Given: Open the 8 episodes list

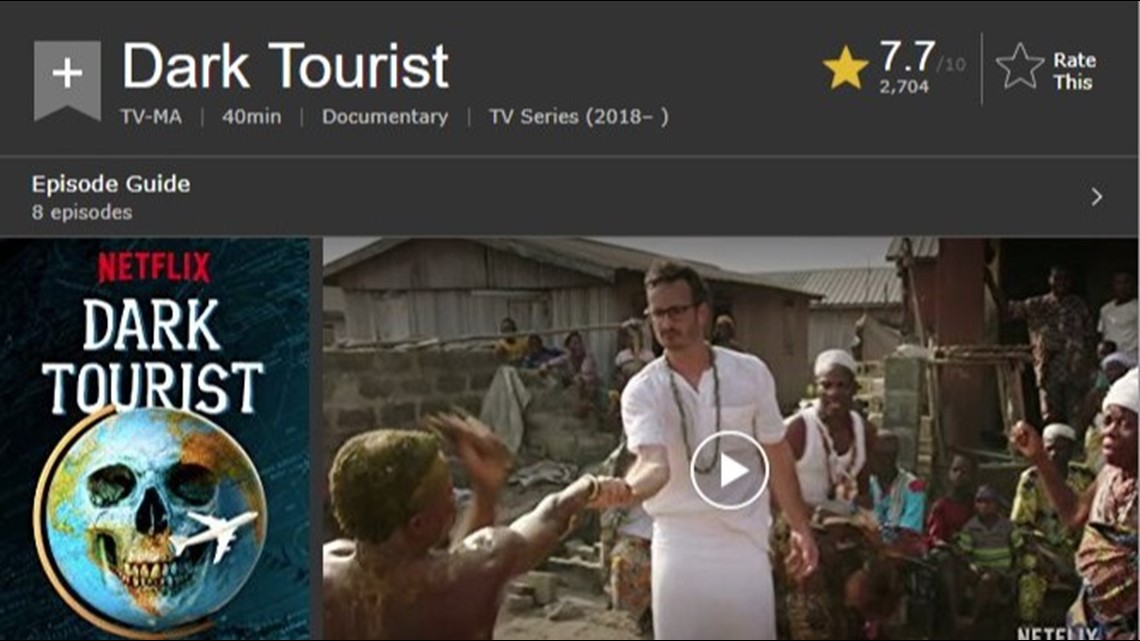Looking at the screenshot, I should click(82, 212).
